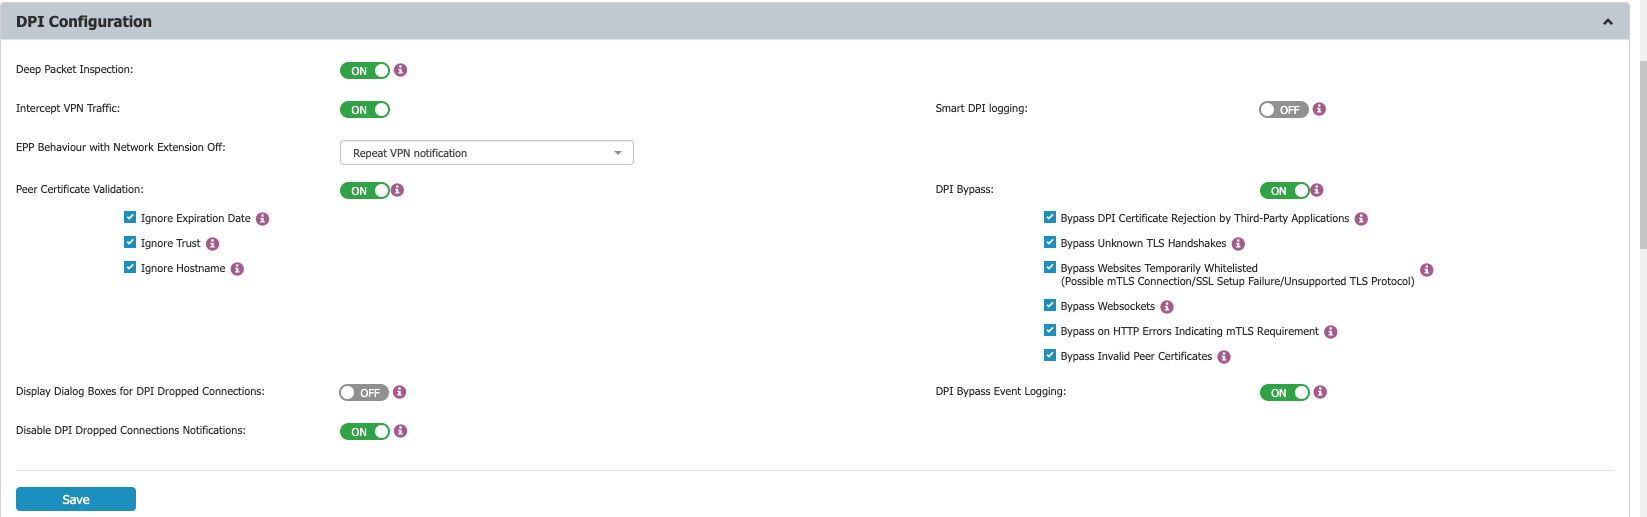Click info icon for Bypass Invalid Peer Certificates
Image resolution: width=1647 pixels, height=517 pixels.
click(1224, 357)
